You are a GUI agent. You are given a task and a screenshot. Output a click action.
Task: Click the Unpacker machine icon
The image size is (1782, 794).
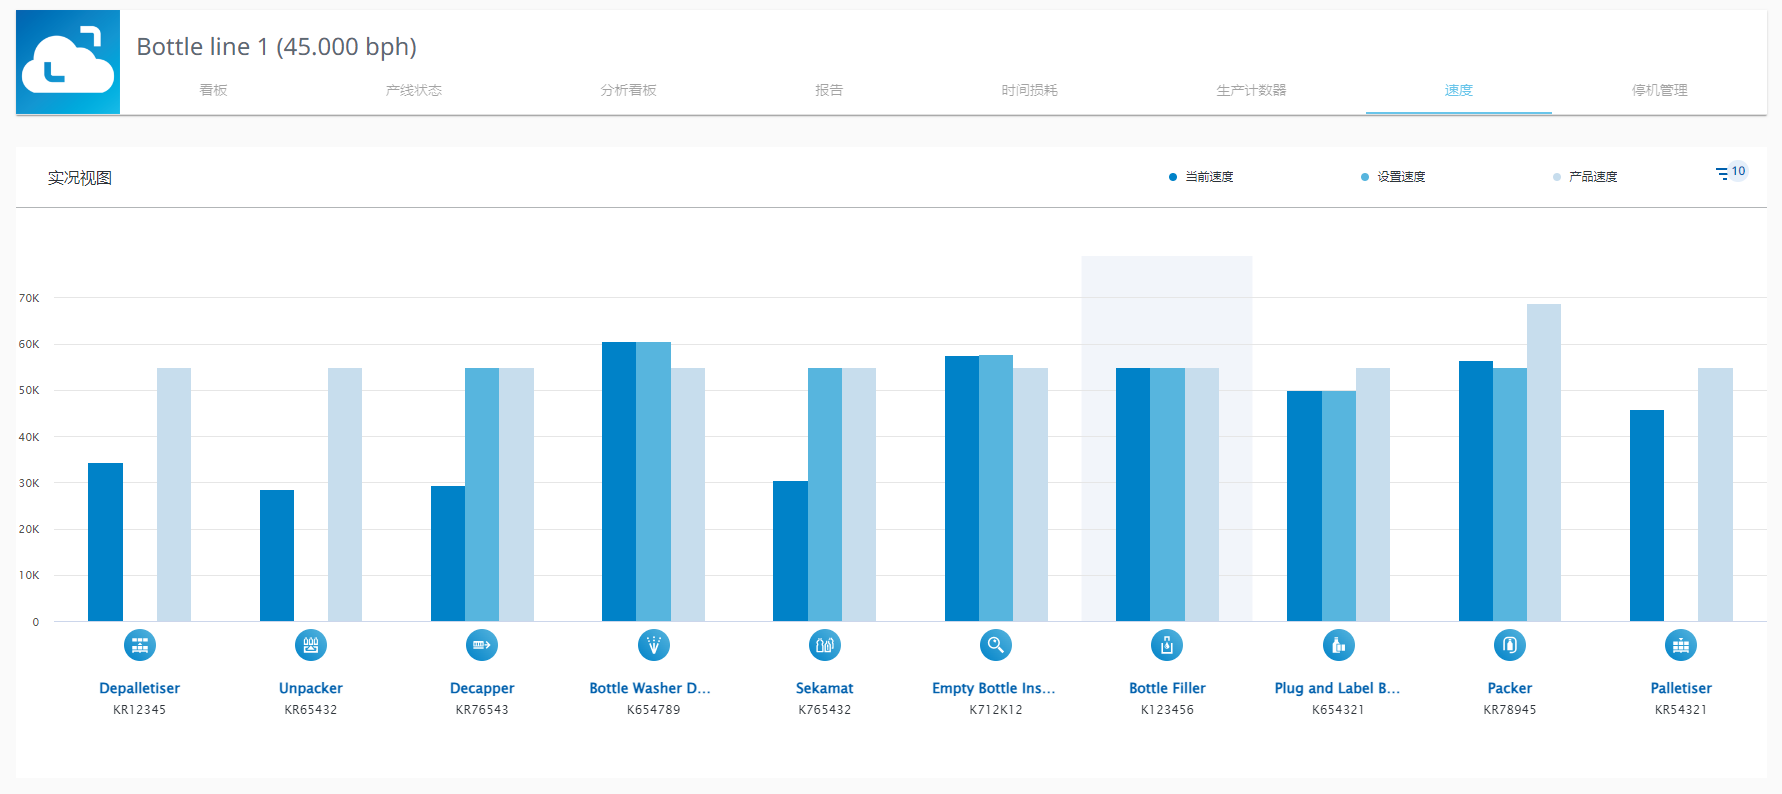click(x=311, y=646)
